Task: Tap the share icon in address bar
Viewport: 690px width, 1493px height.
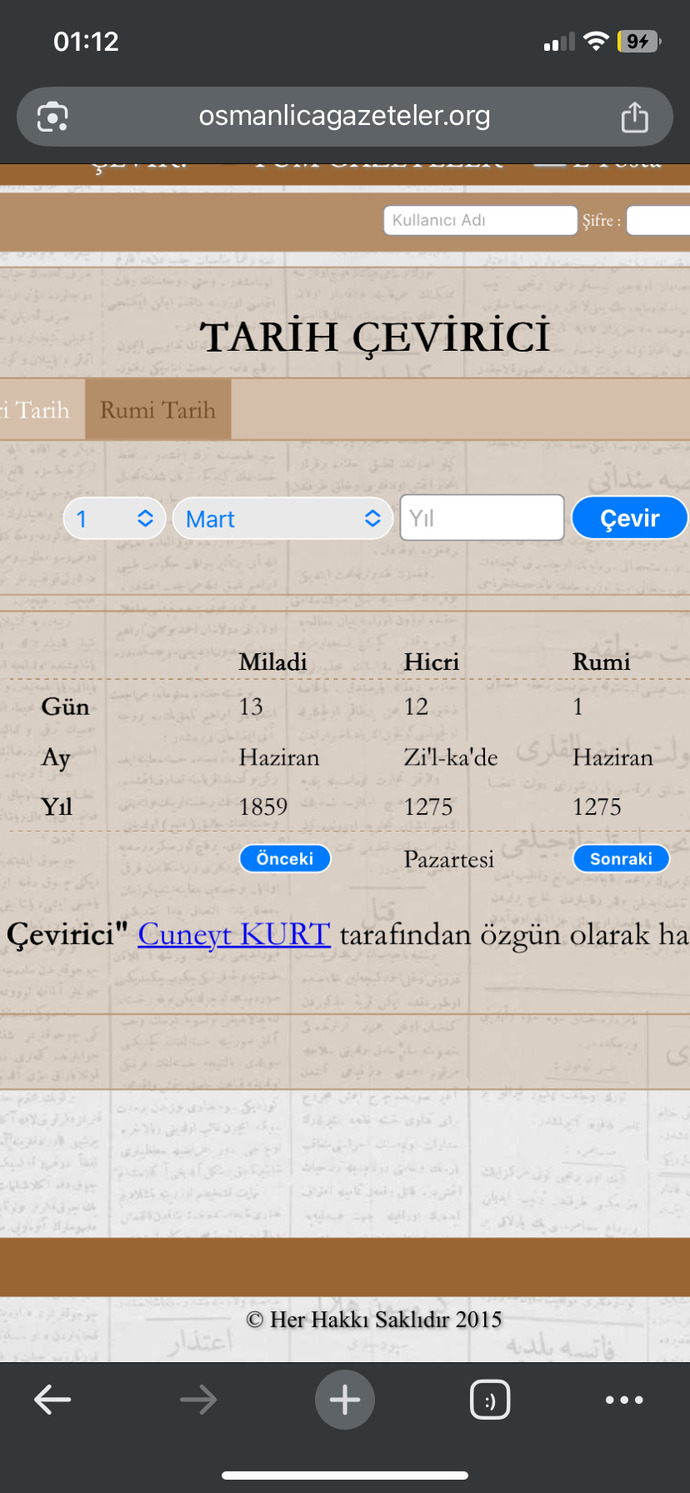Action: point(635,117)
